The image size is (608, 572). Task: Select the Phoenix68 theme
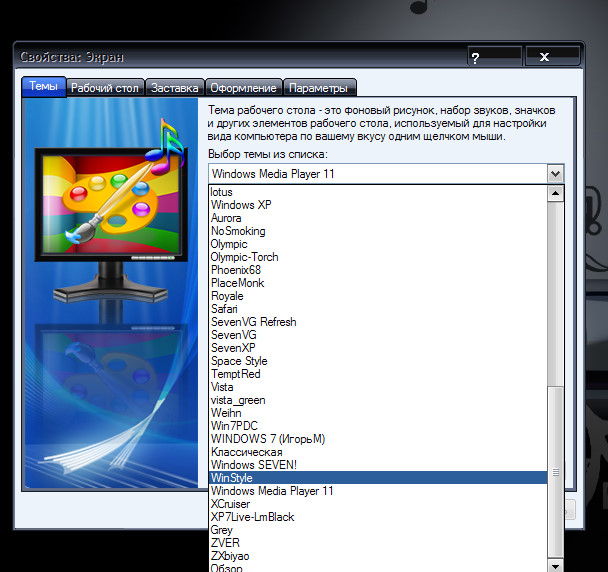[x=378, y=270]
